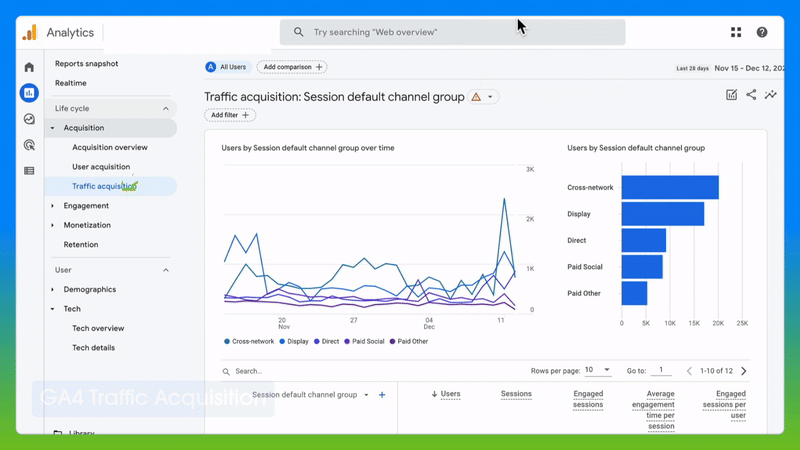Open the Retention report
Viewport: 800px width, 450px height.
point(81,244)
